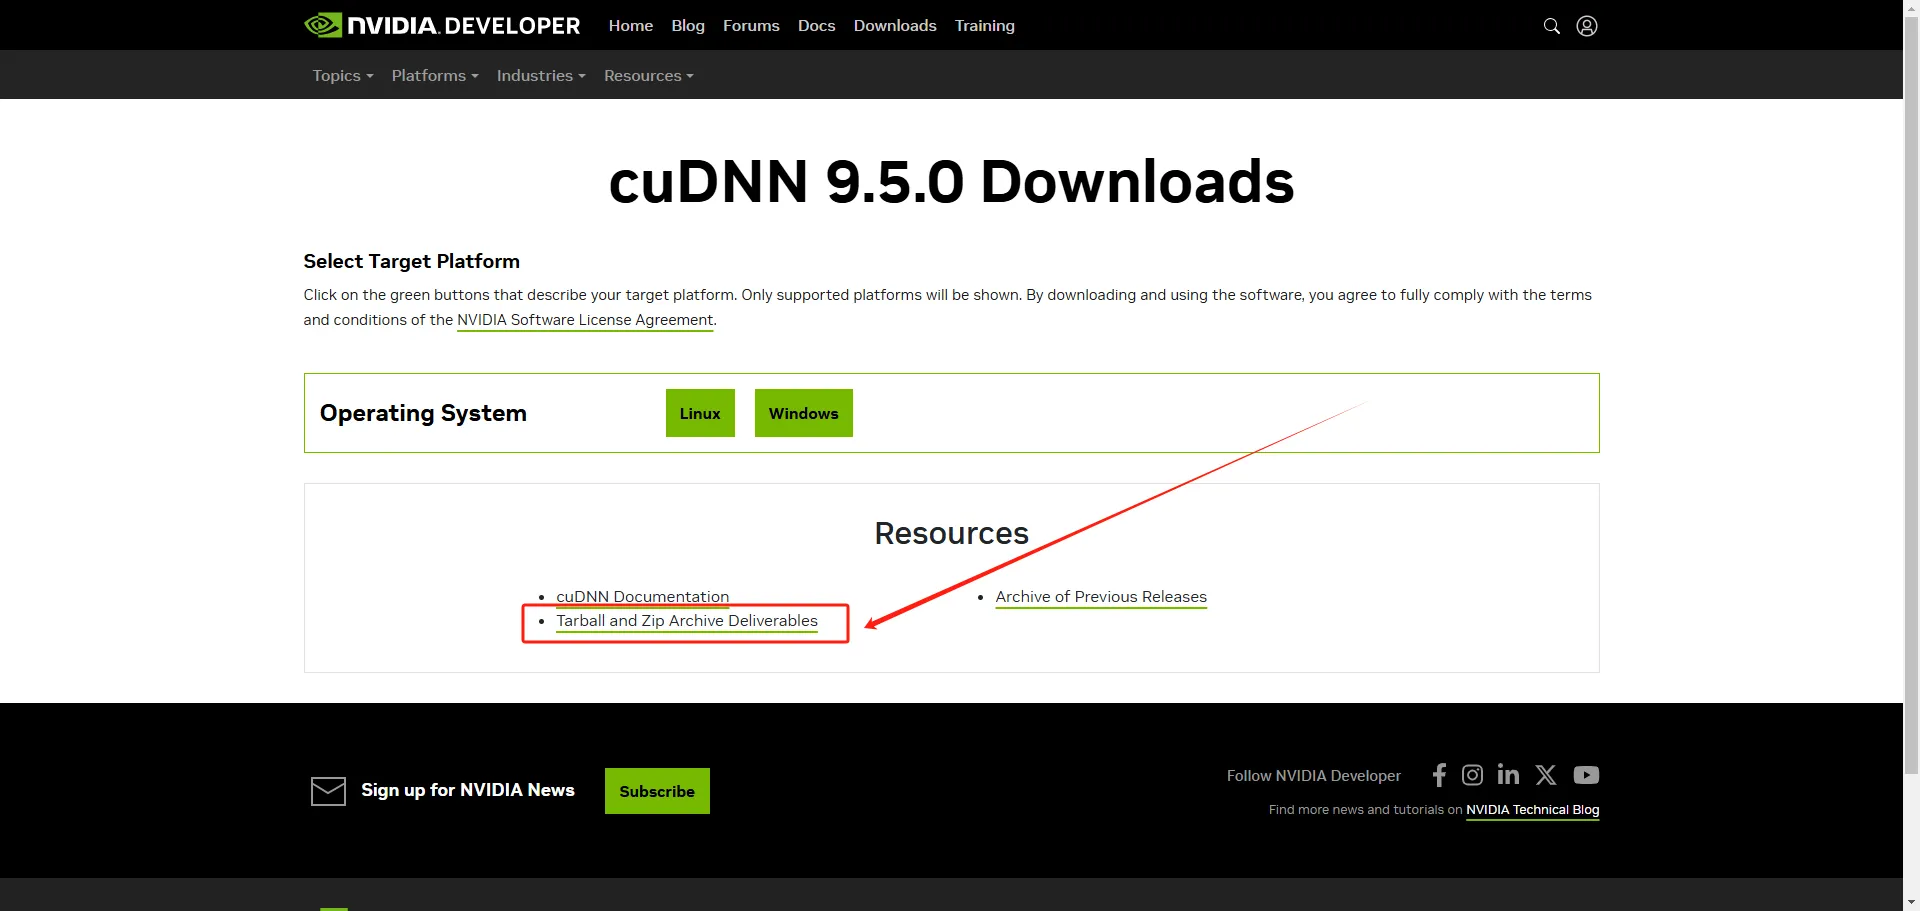The height and width of the screenshot is (911, 1920).
Task: Open Tarball and Zip Archive Deliverables link
Action: tap(687, 621)
